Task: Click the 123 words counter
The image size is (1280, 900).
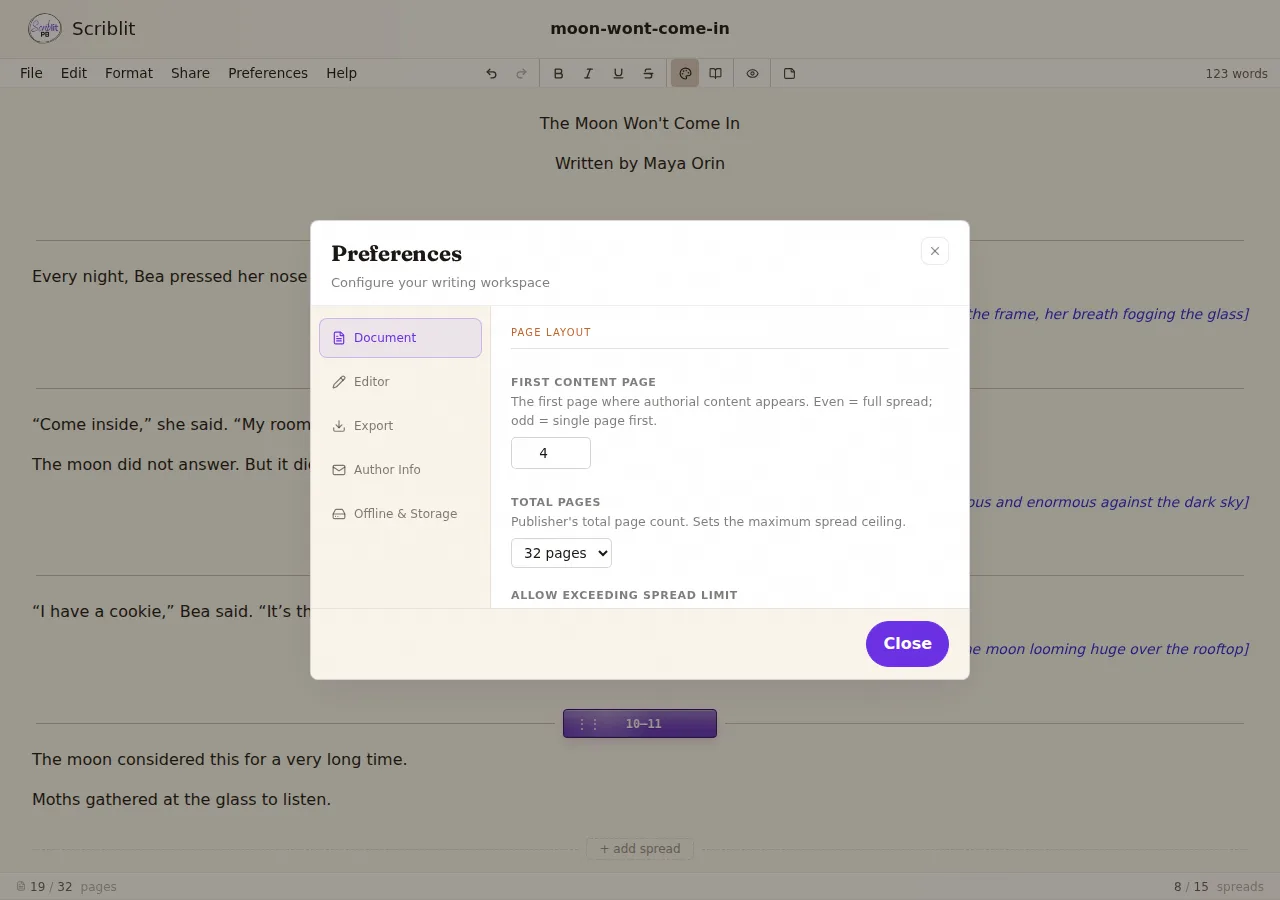Action: tap(1236, 74)
